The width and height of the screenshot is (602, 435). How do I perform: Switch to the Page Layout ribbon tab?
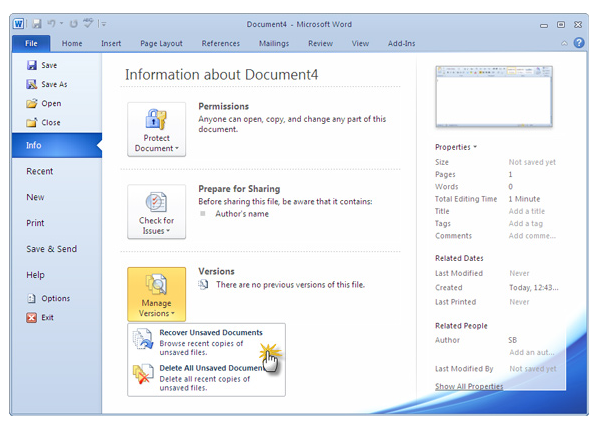(x=161, y=43)
